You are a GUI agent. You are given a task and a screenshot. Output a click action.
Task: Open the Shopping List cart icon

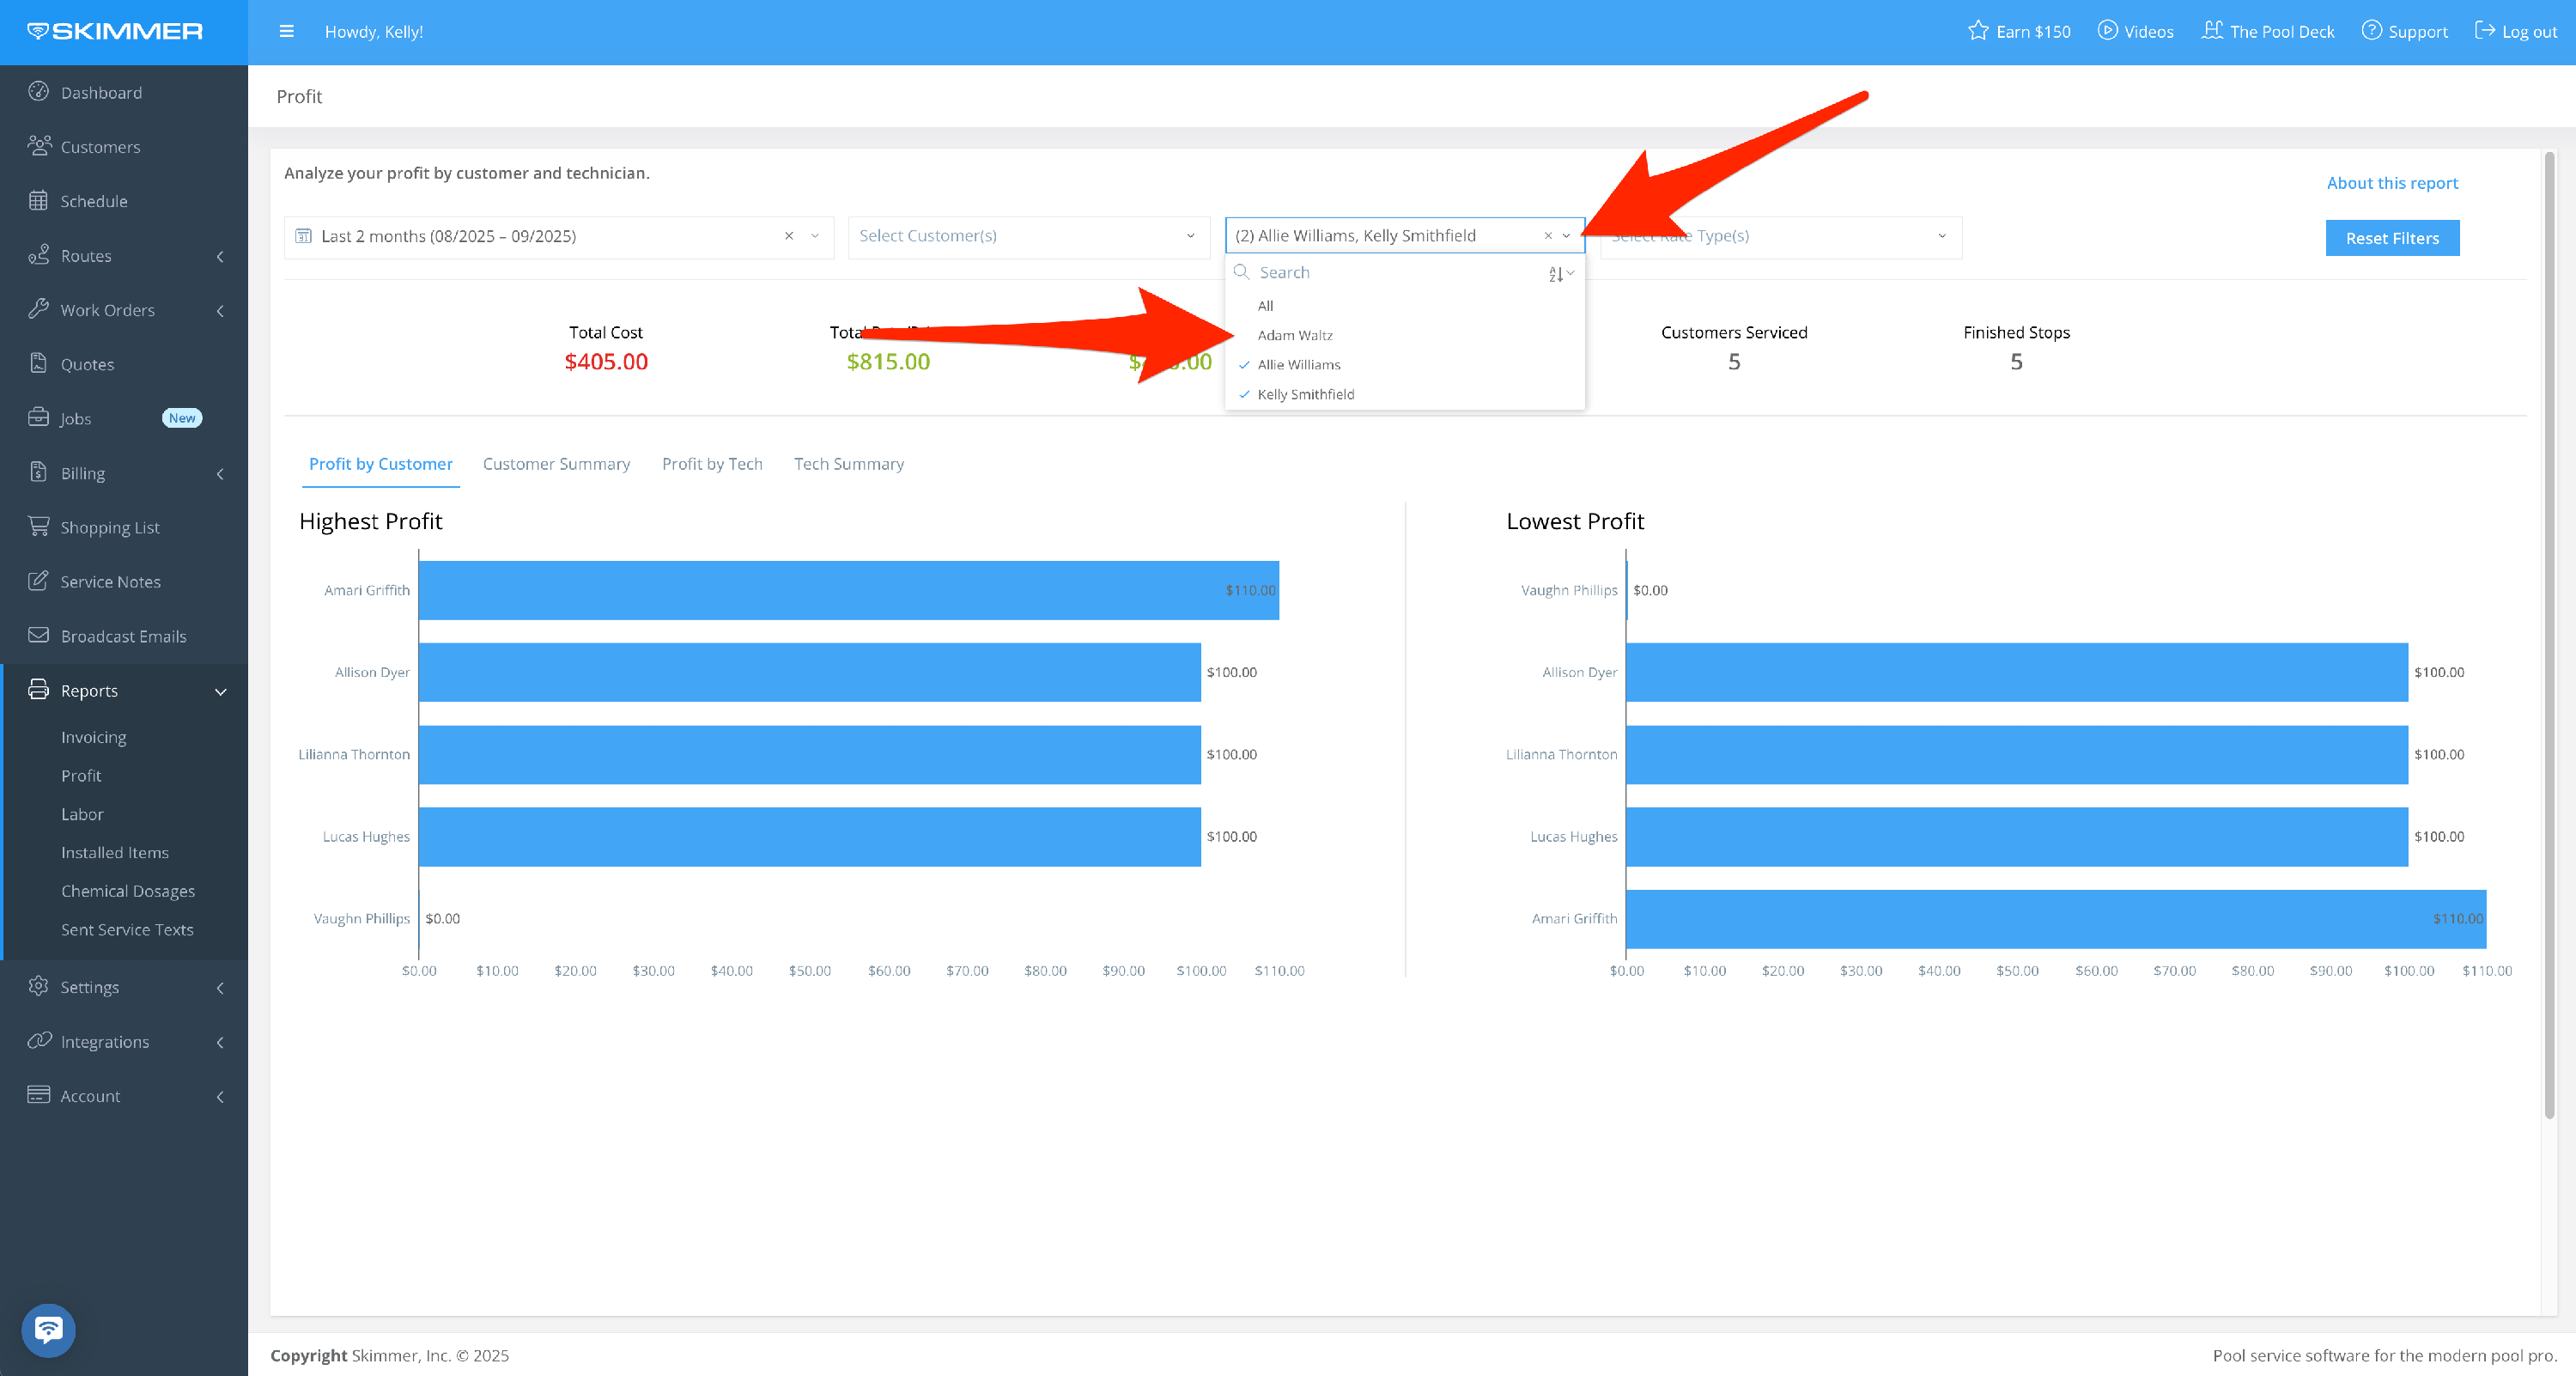click(x=38, y=526)
